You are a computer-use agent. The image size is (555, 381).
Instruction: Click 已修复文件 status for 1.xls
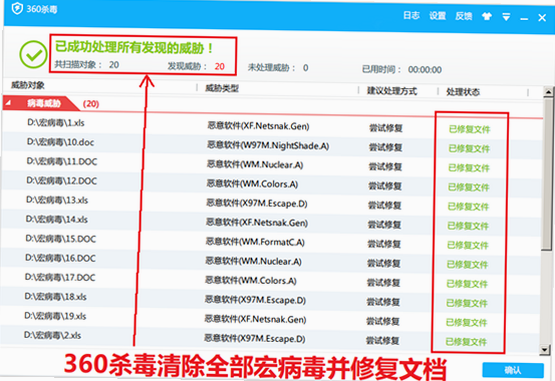469,129
